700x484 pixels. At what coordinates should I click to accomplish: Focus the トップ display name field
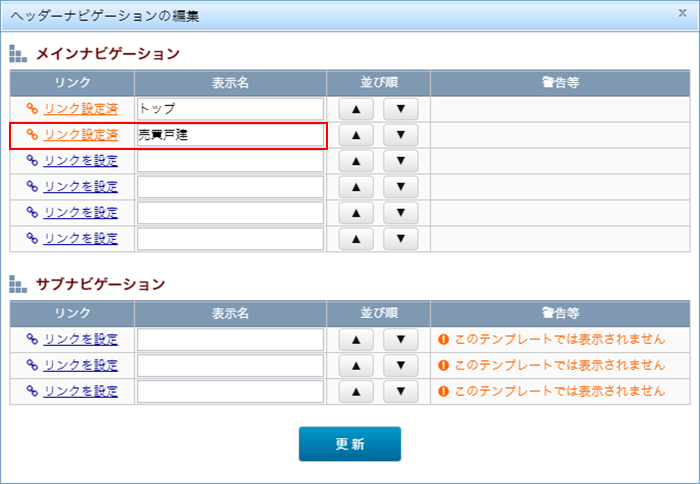pos(230,108)
